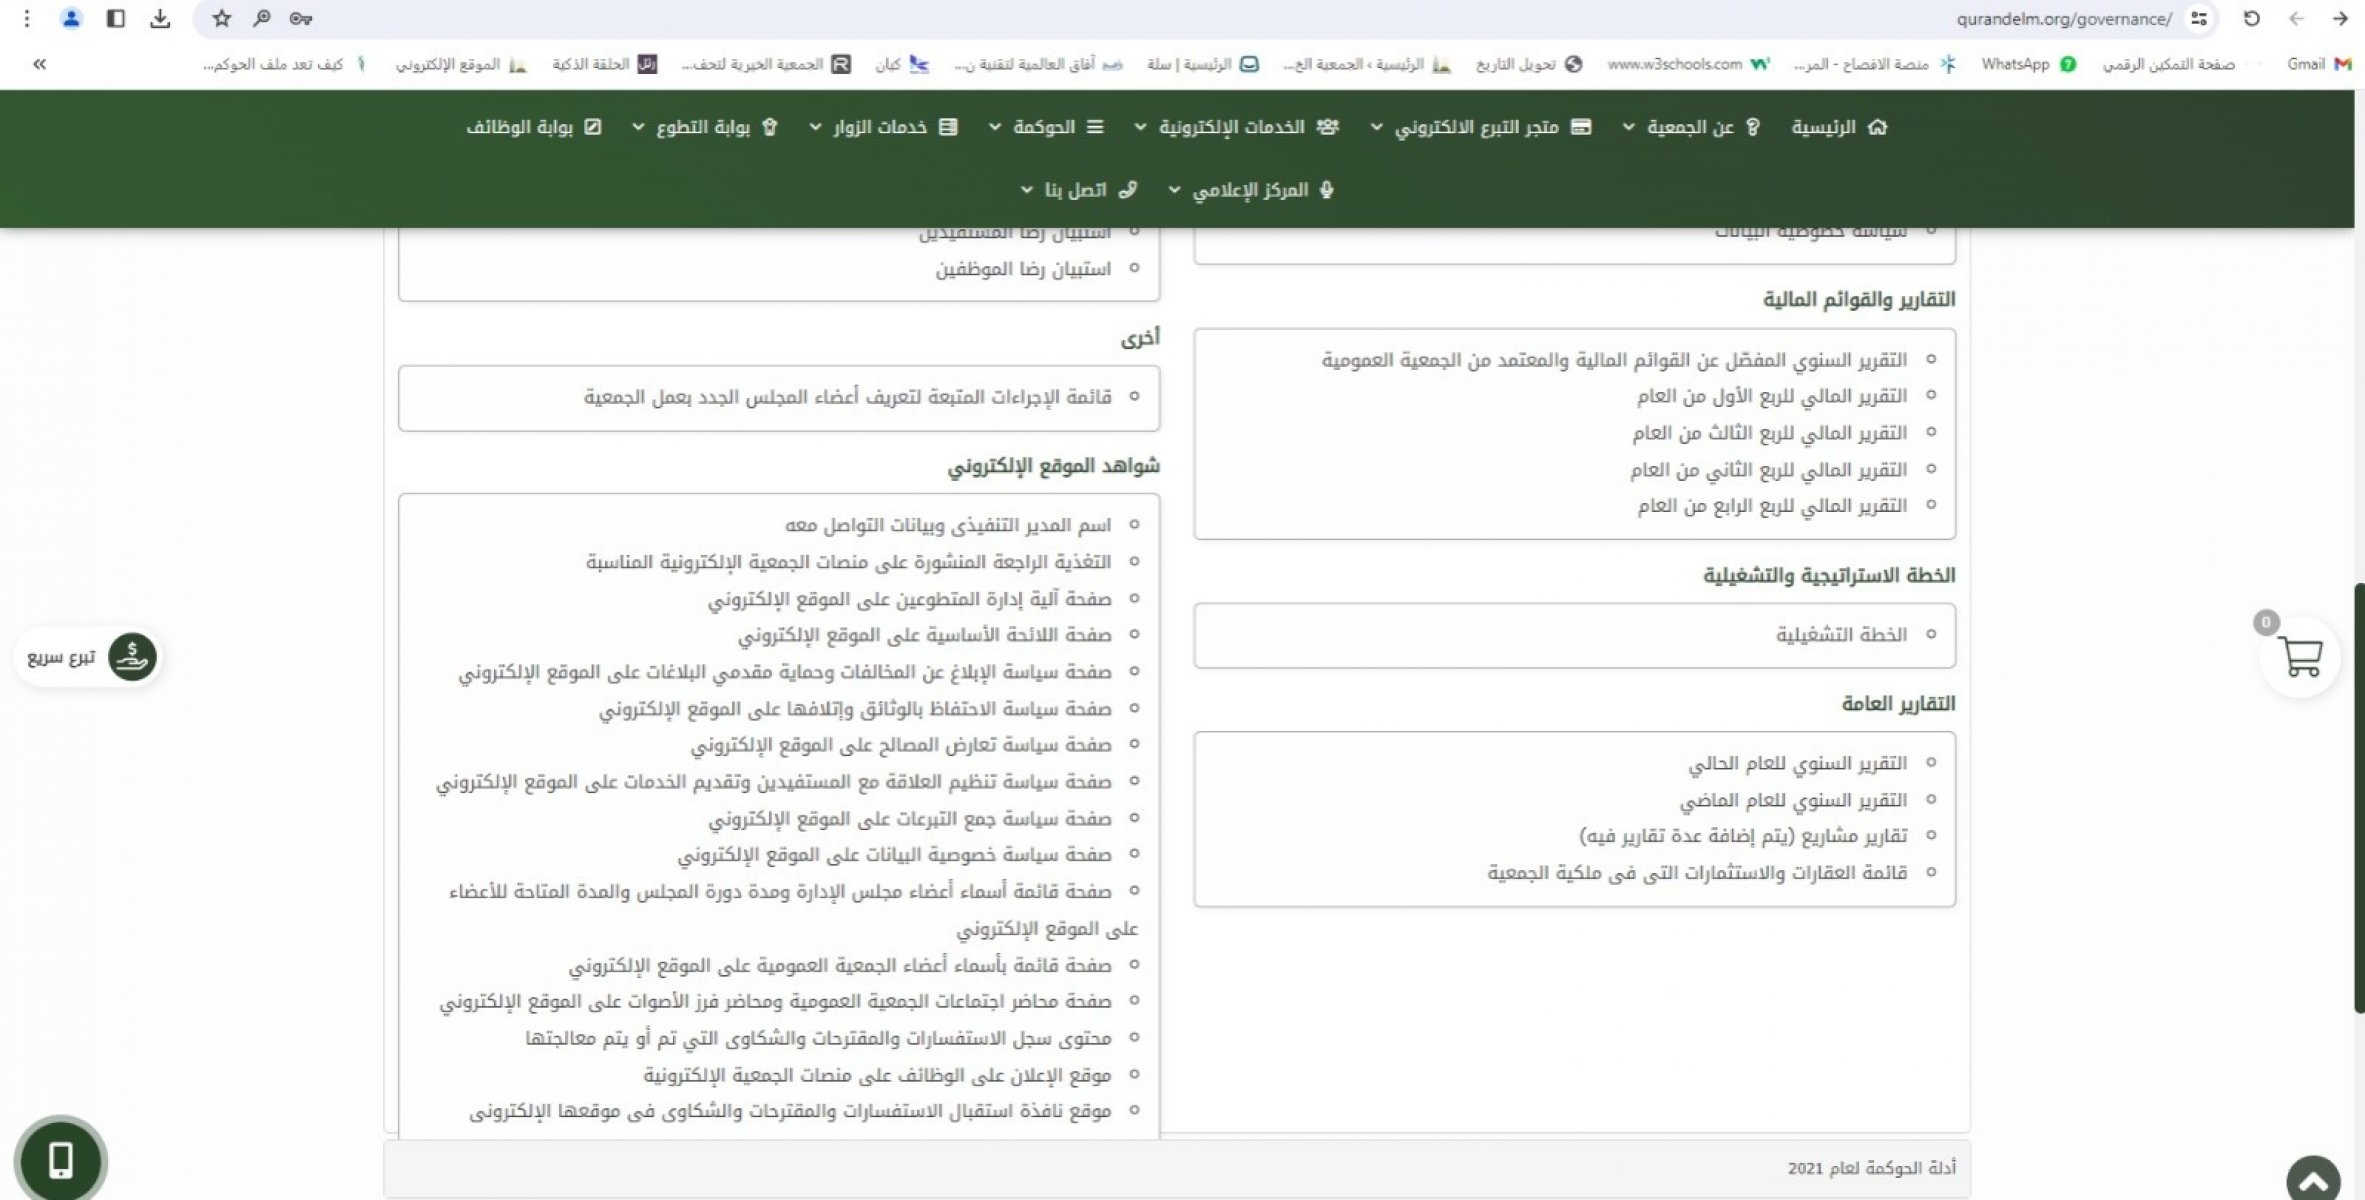
Task: Open اسم المدير التنفيذى وبيانات التواصل معه
Action: point(948,526)
